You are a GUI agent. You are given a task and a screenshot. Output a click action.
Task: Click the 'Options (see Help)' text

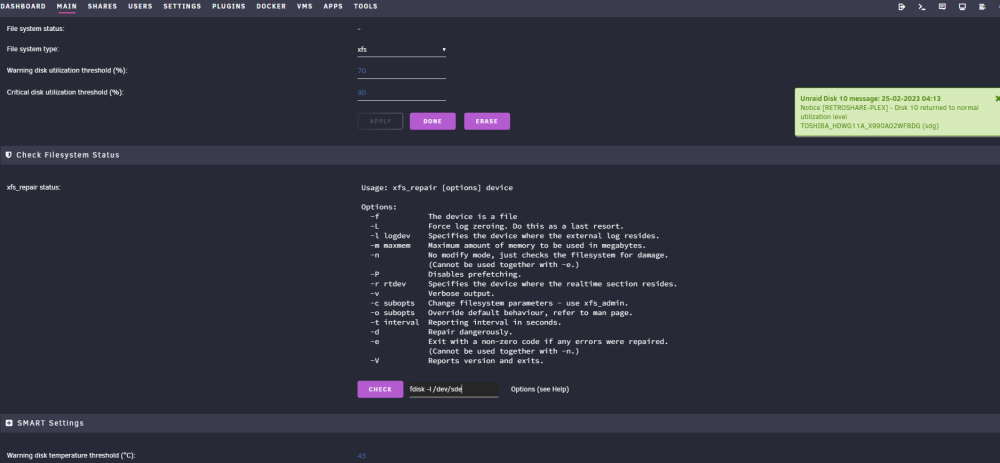[540, 389]
